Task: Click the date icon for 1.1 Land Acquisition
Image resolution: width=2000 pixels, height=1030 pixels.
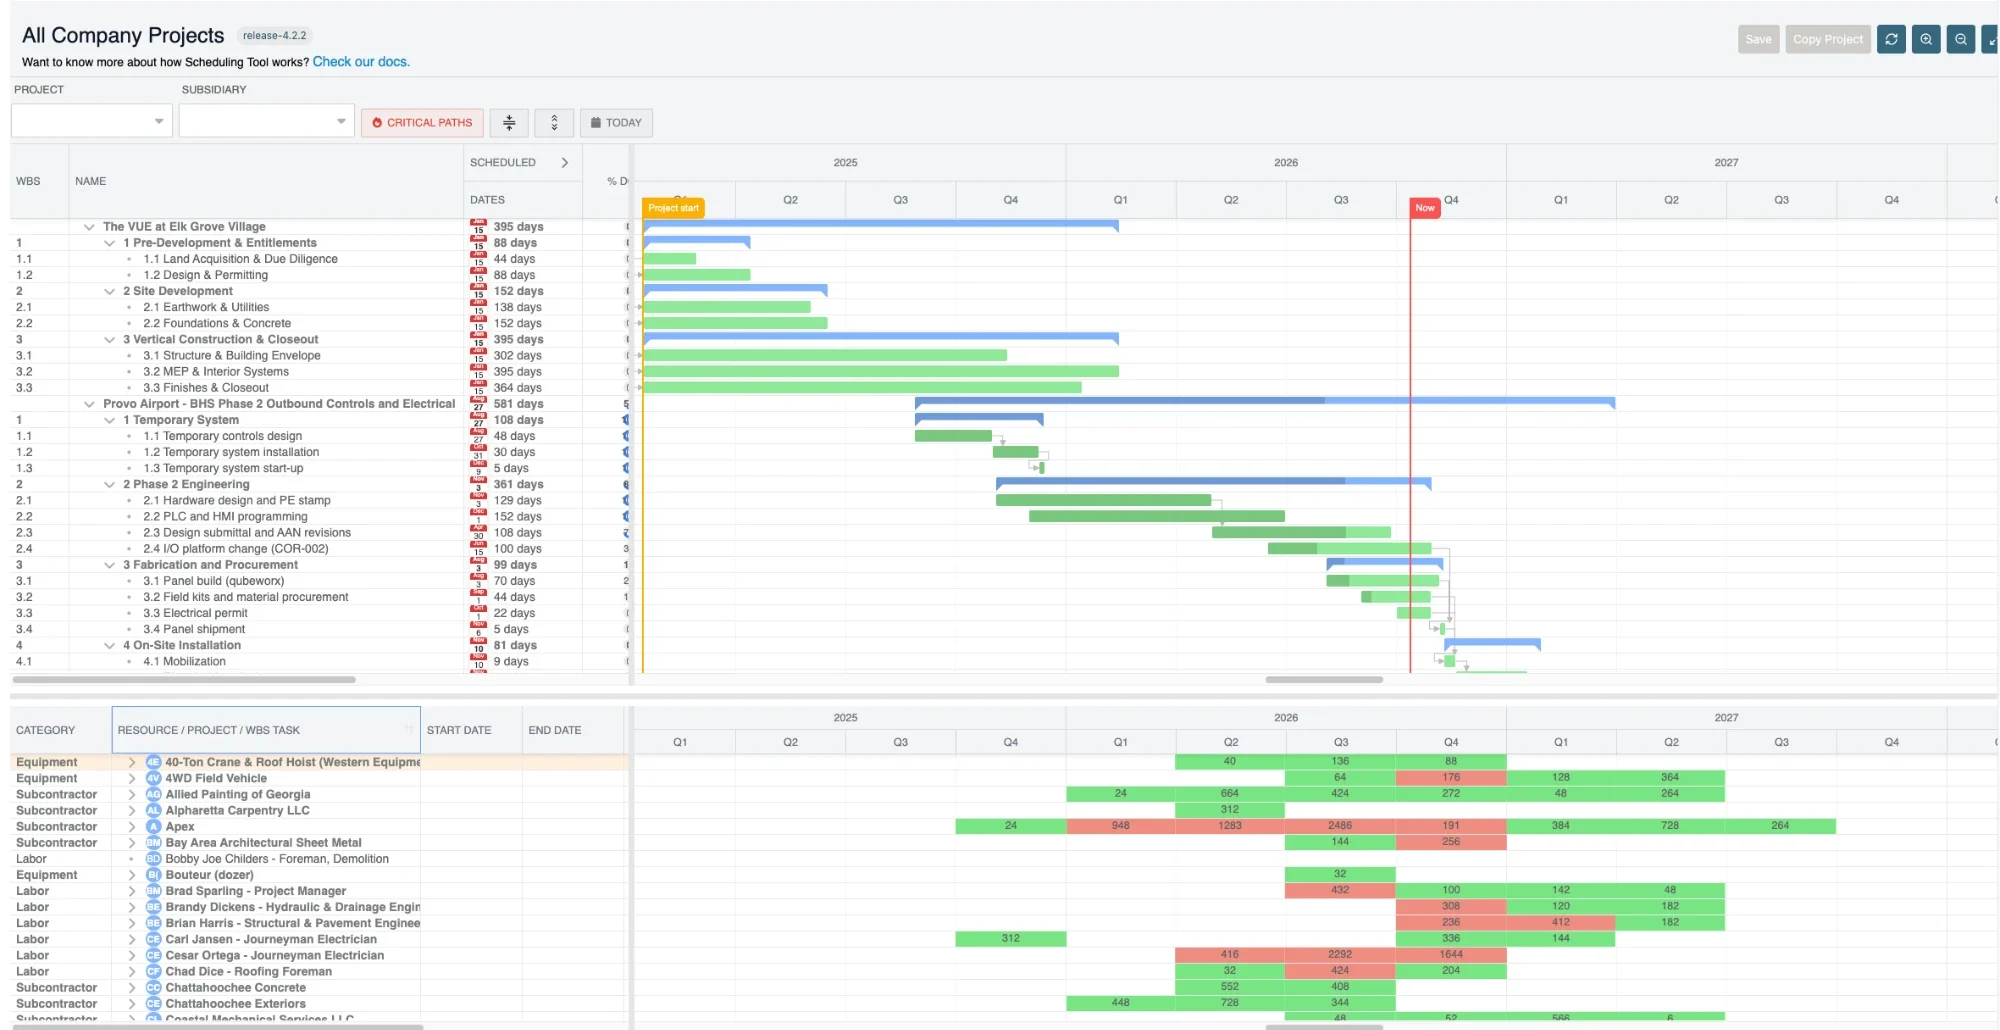Action: tap(478, 259)
